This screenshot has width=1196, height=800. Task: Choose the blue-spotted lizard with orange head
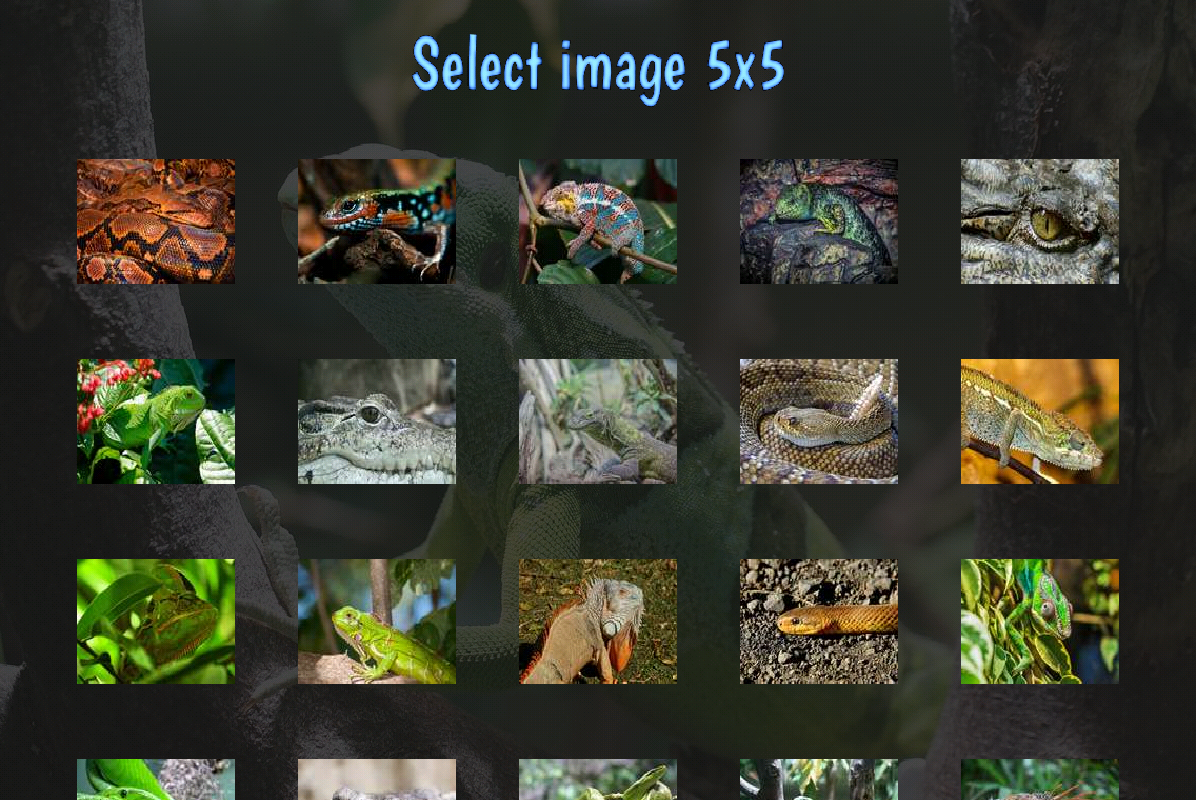(x=377, y=221)
